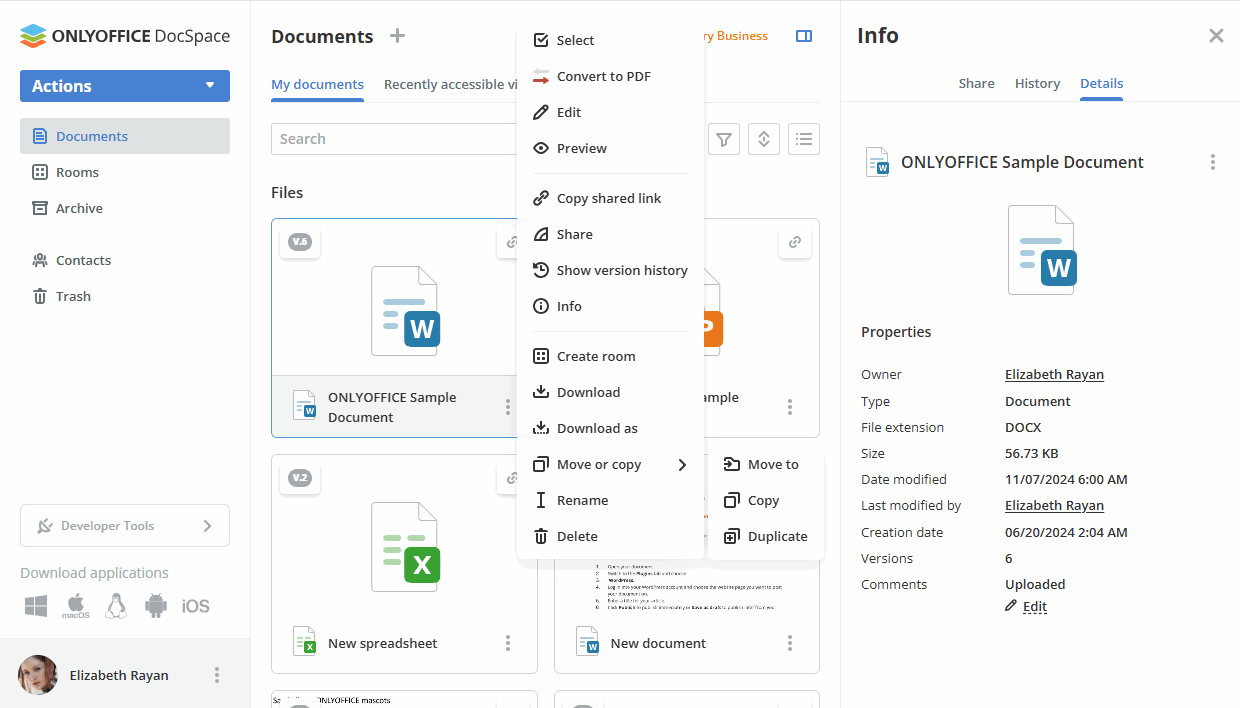Open the Documents section
The height and width of the screenshot is (708, 1240).
(x=125, y=136)
